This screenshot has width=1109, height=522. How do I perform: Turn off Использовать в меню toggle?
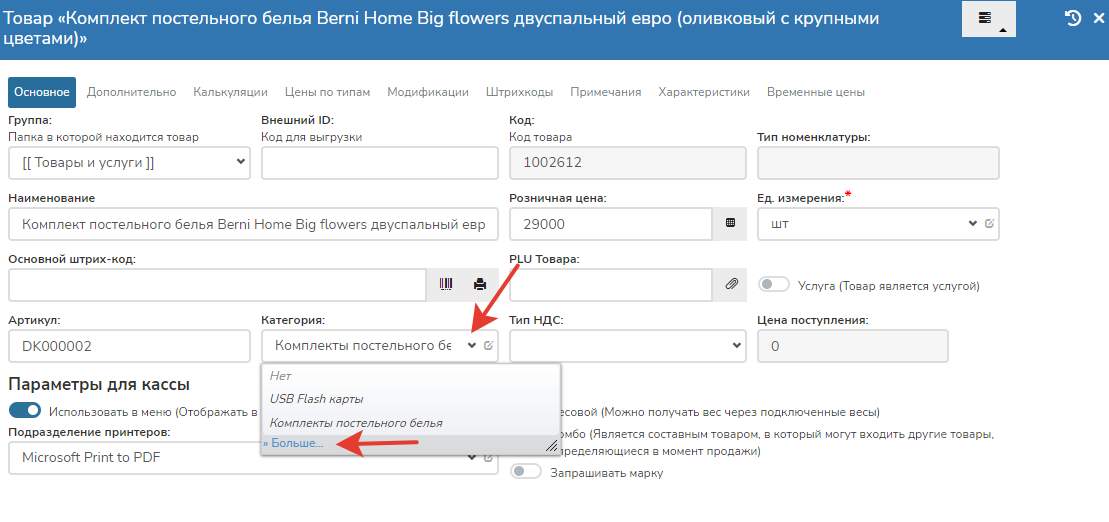(25, 410)
